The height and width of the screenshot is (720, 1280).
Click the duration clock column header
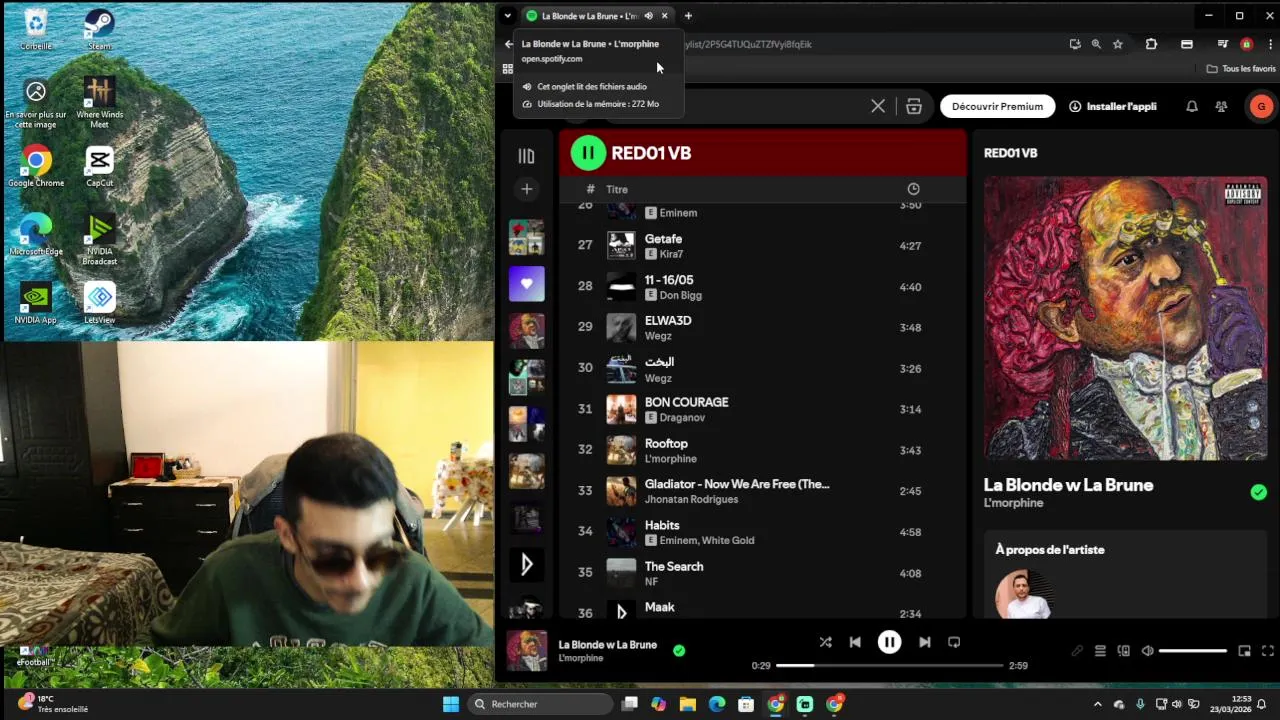913,189
